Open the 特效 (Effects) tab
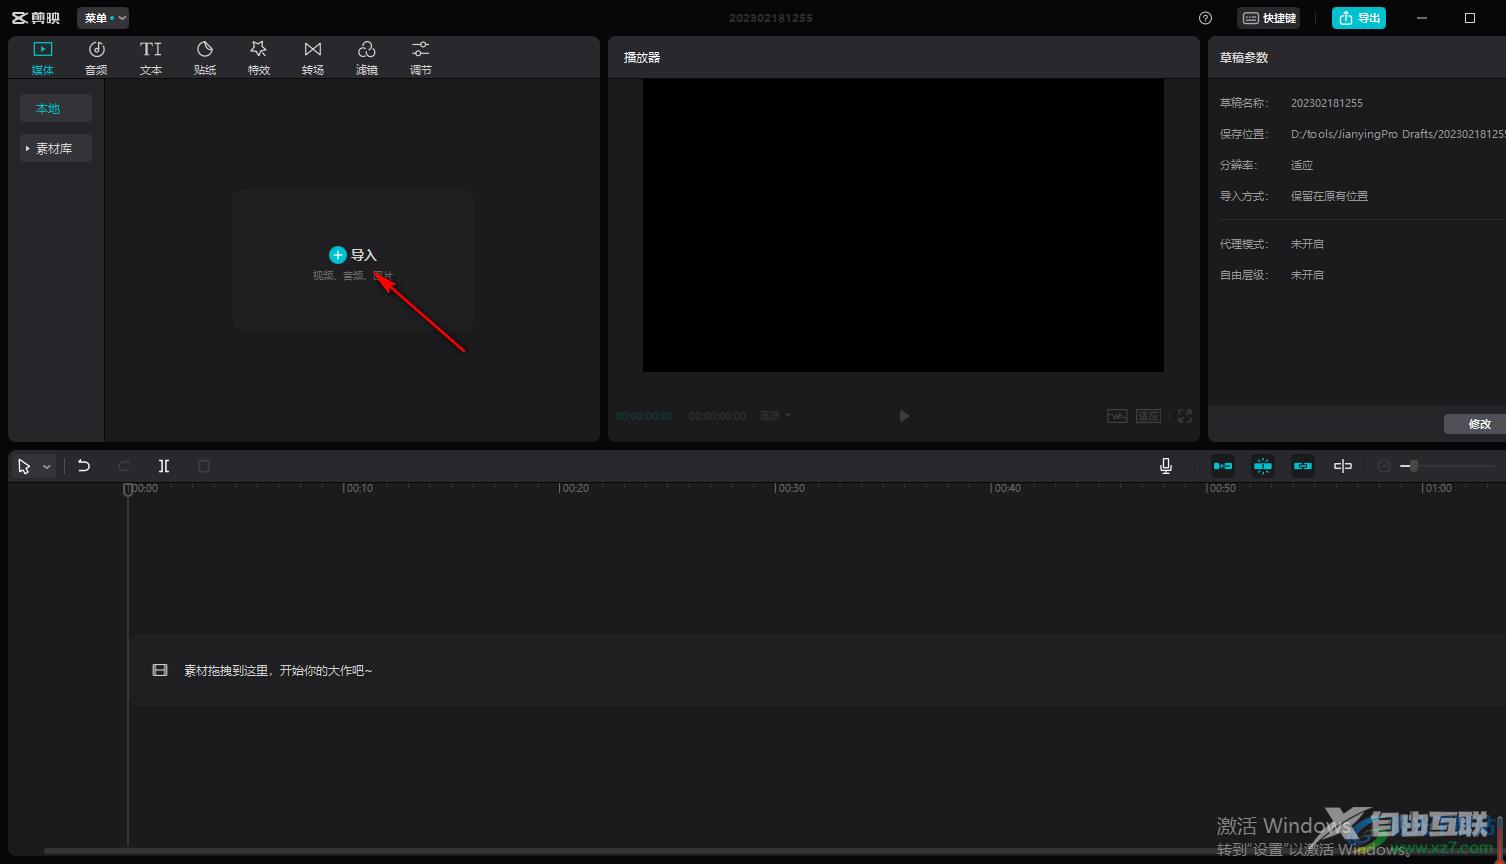Image resolution: width=1506 pixels, height=864 pixels. (x=258, y=58)
